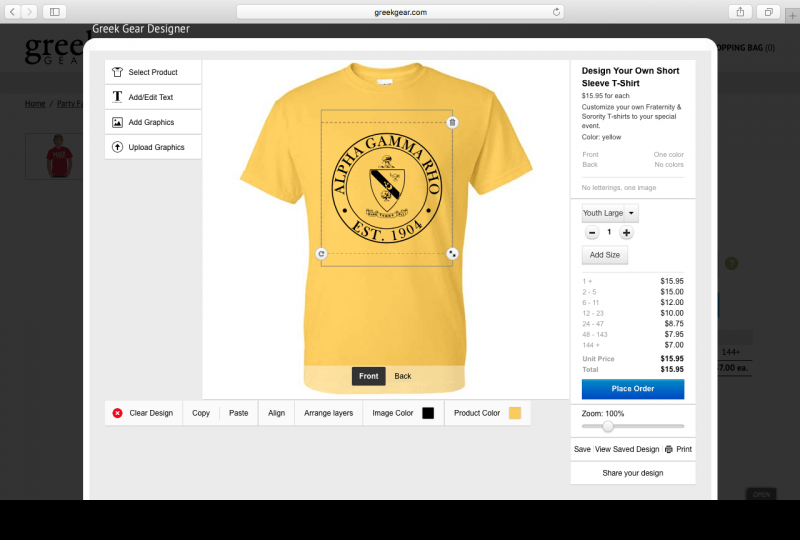The image size is (800, 540).
Task: Switch to the Back view of the shirt
Action: click(403, 376)
